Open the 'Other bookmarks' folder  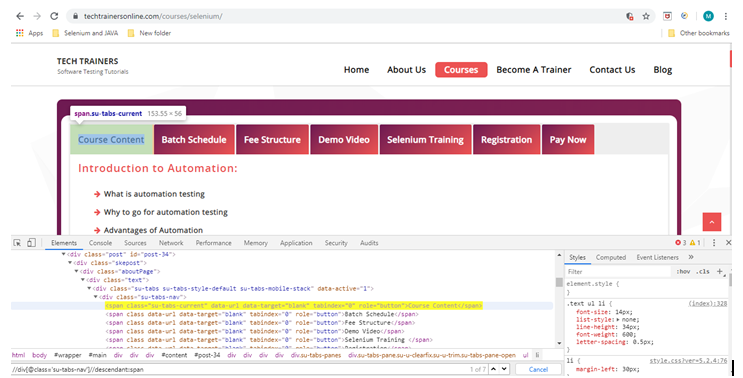pos(699,33)
